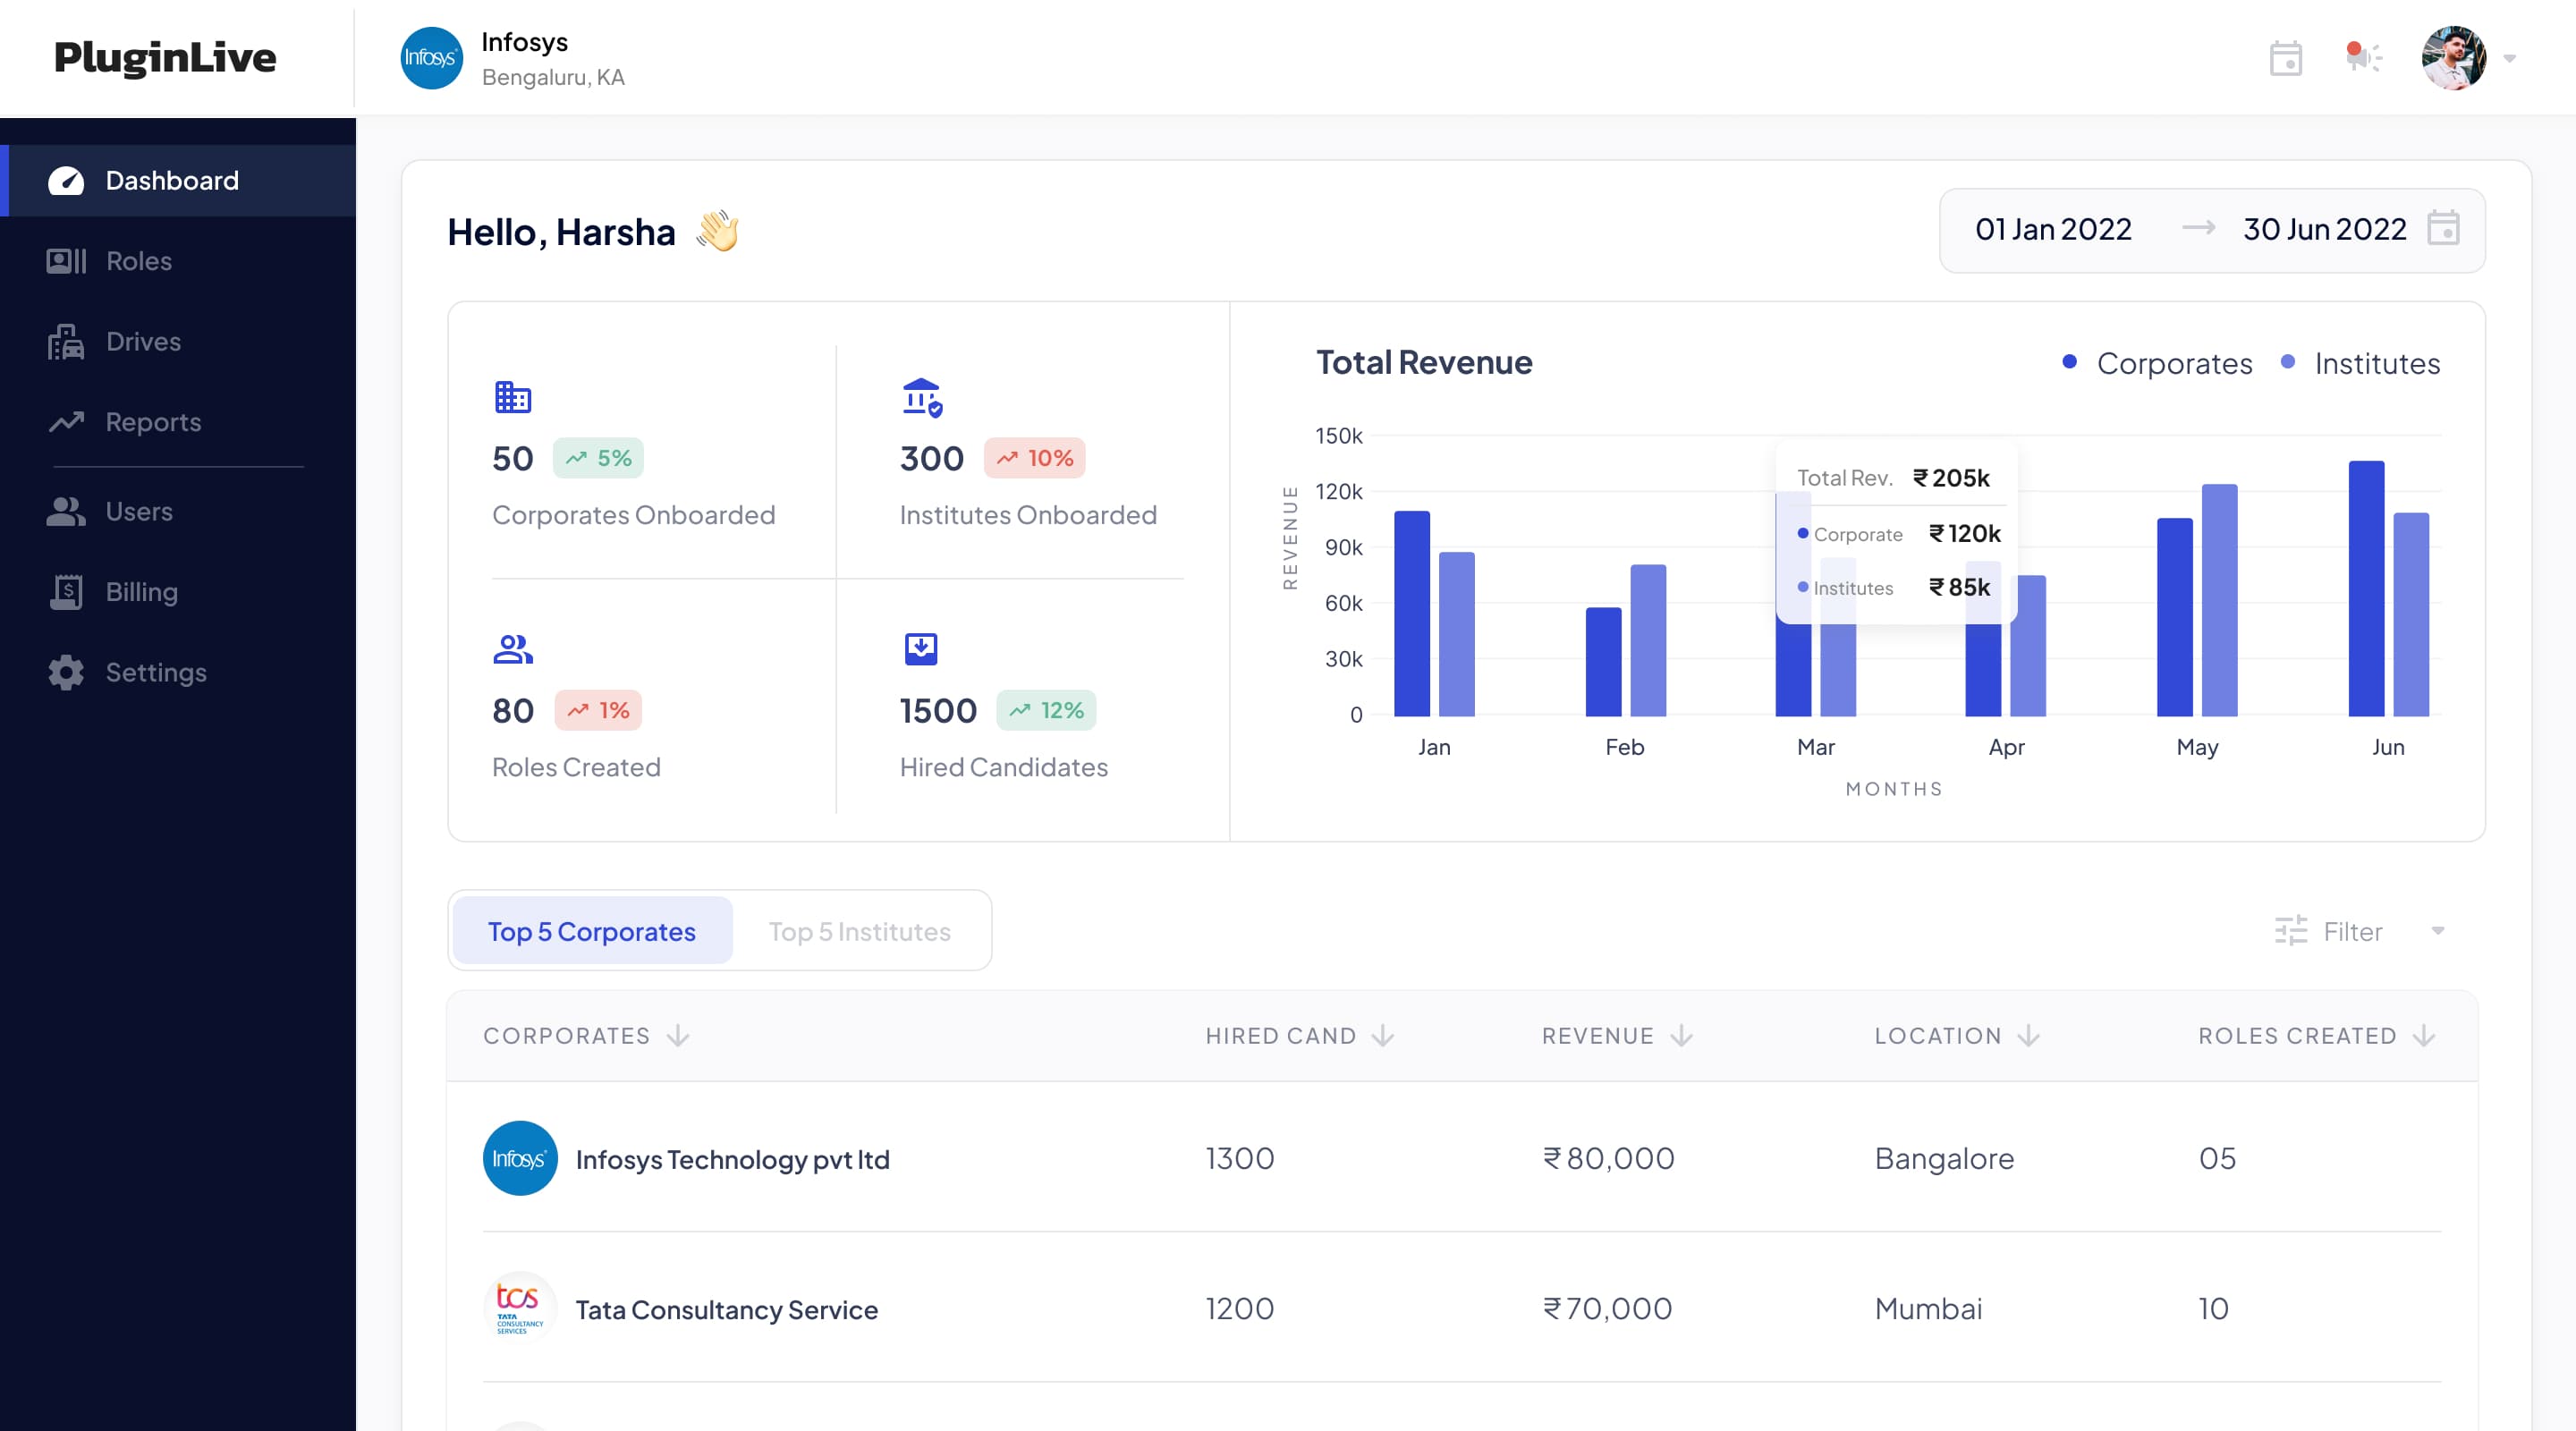This screenshot has height=1431, width=2576.
Task: Open Drives from the sidebar icon
Action: 66,342
